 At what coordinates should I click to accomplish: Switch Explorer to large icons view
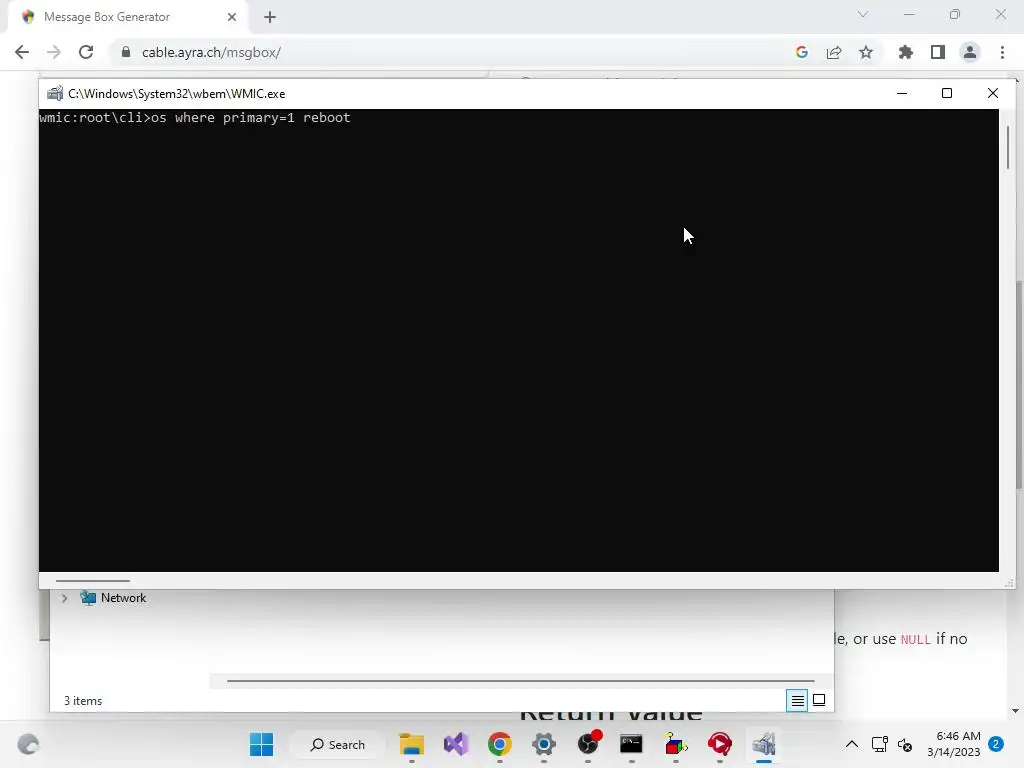click(x=819, y=701)
